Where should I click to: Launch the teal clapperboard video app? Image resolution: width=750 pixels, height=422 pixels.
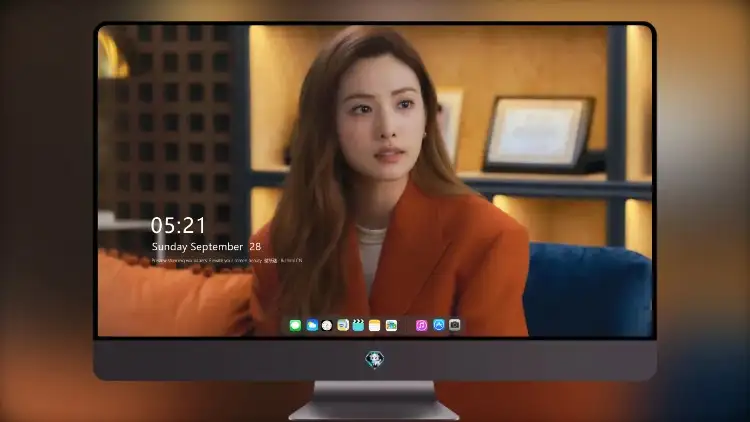coord(358,325)
